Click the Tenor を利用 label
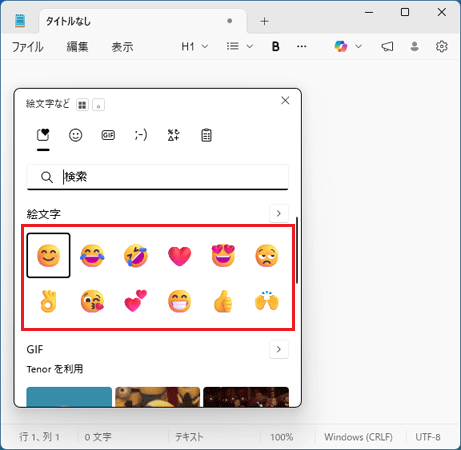Image resolution: width=461 pixels, height=450 pixels. point(55,369)
